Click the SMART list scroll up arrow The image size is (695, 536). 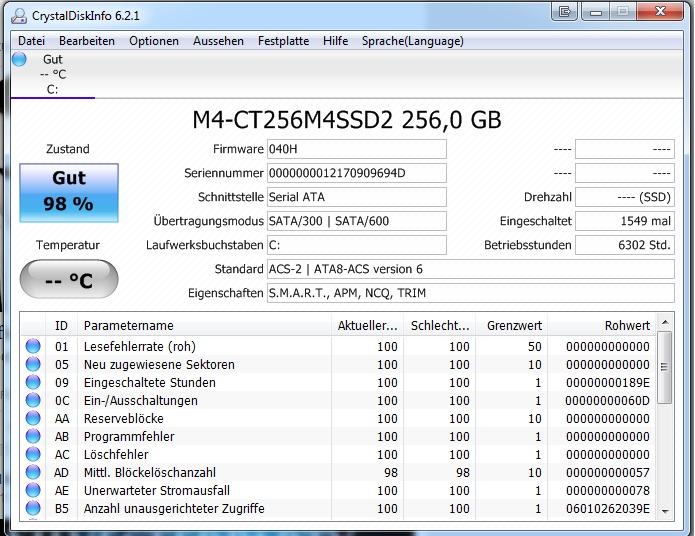point(665,322)
